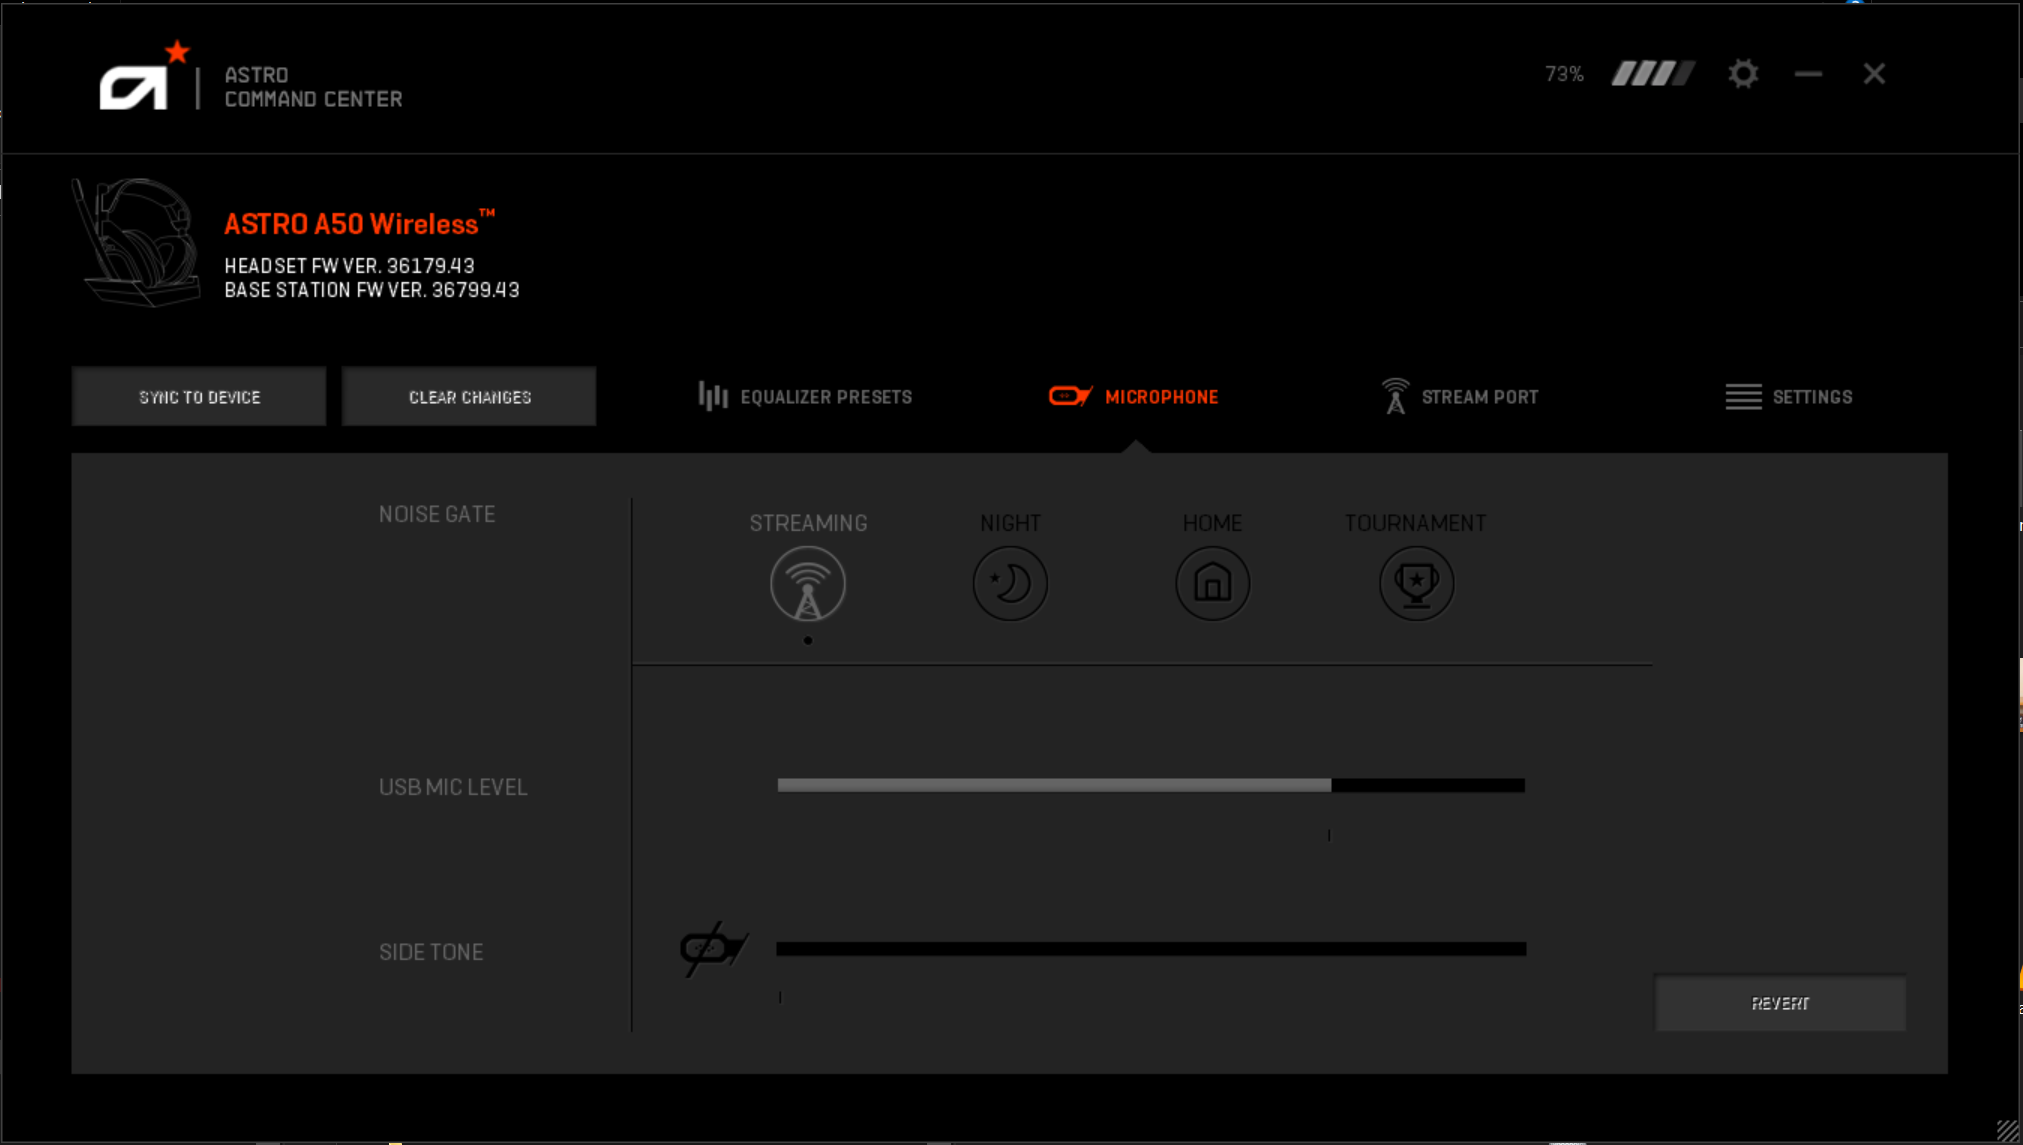Click the Microphone tab
Image resolution: width=2023 pixels, height=1145 pixels.
1134,397
